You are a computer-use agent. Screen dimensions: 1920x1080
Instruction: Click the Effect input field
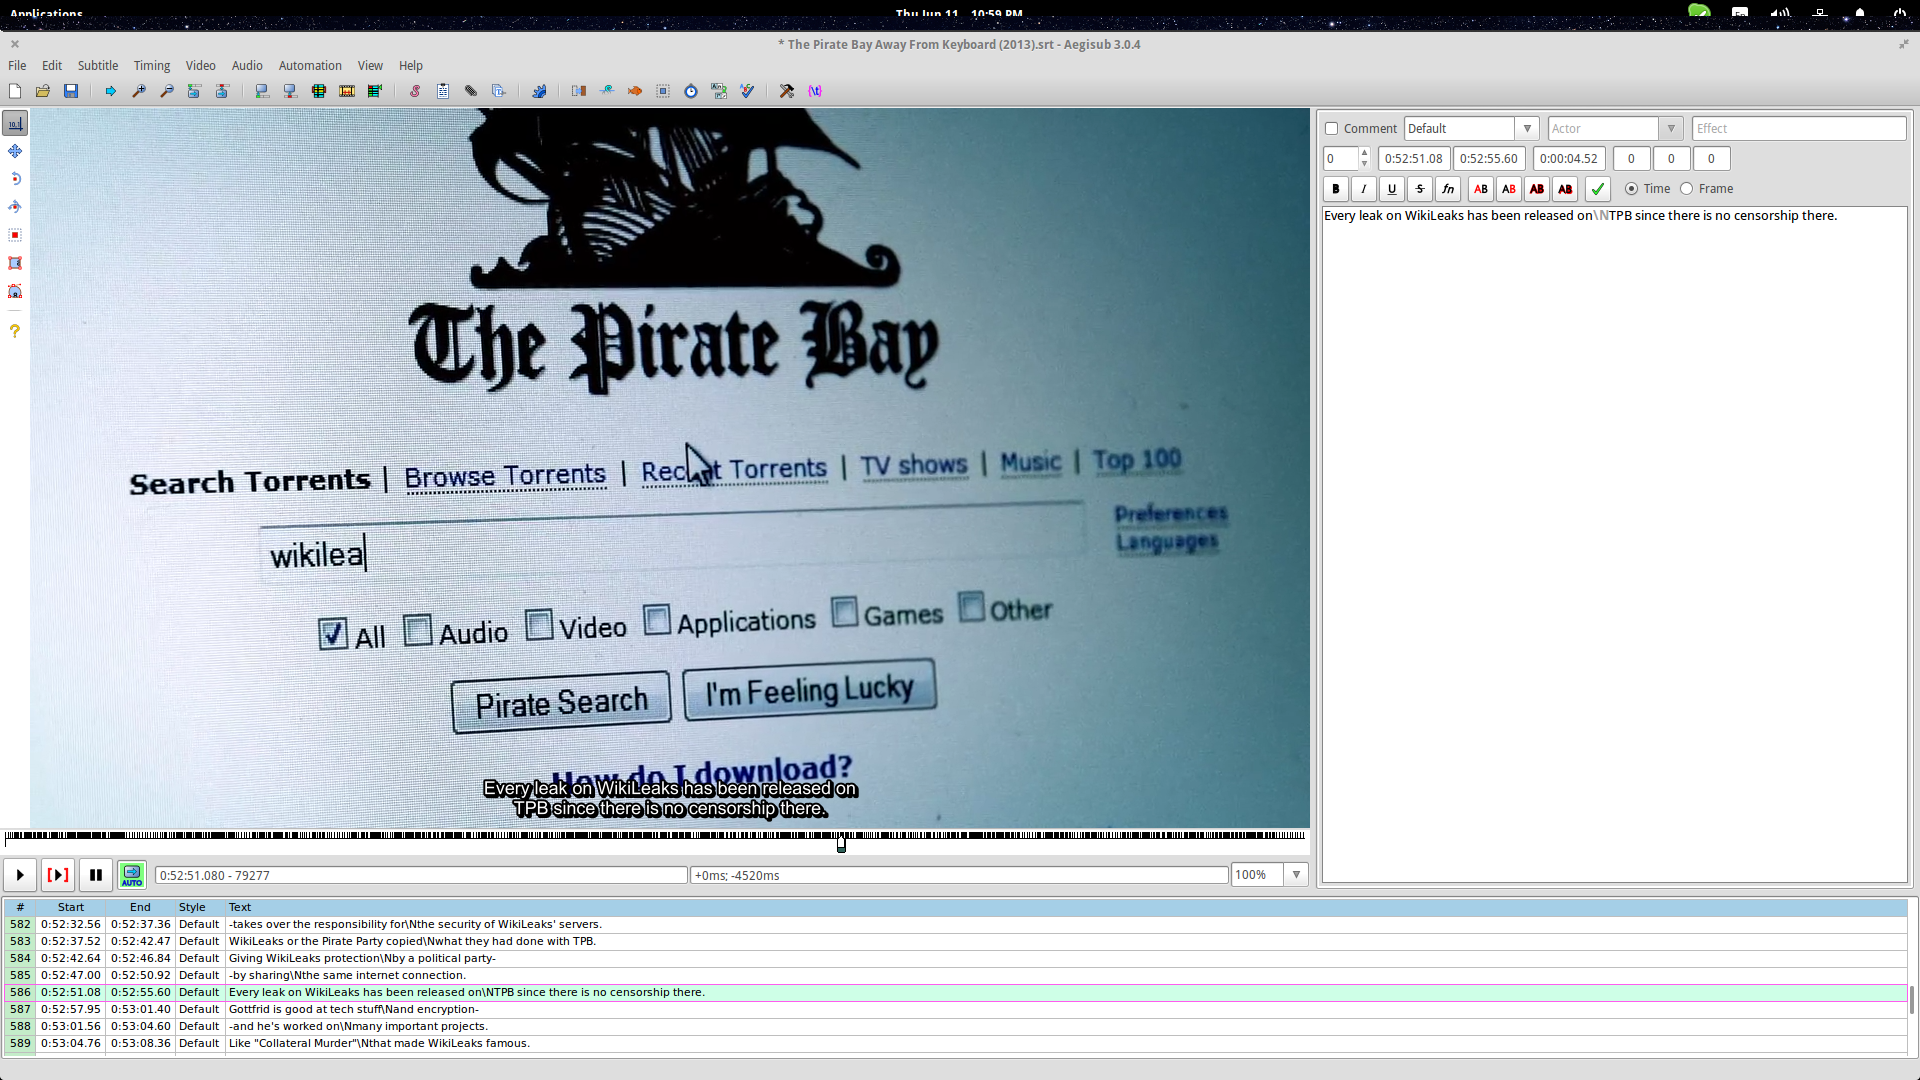click(1798, 129)
